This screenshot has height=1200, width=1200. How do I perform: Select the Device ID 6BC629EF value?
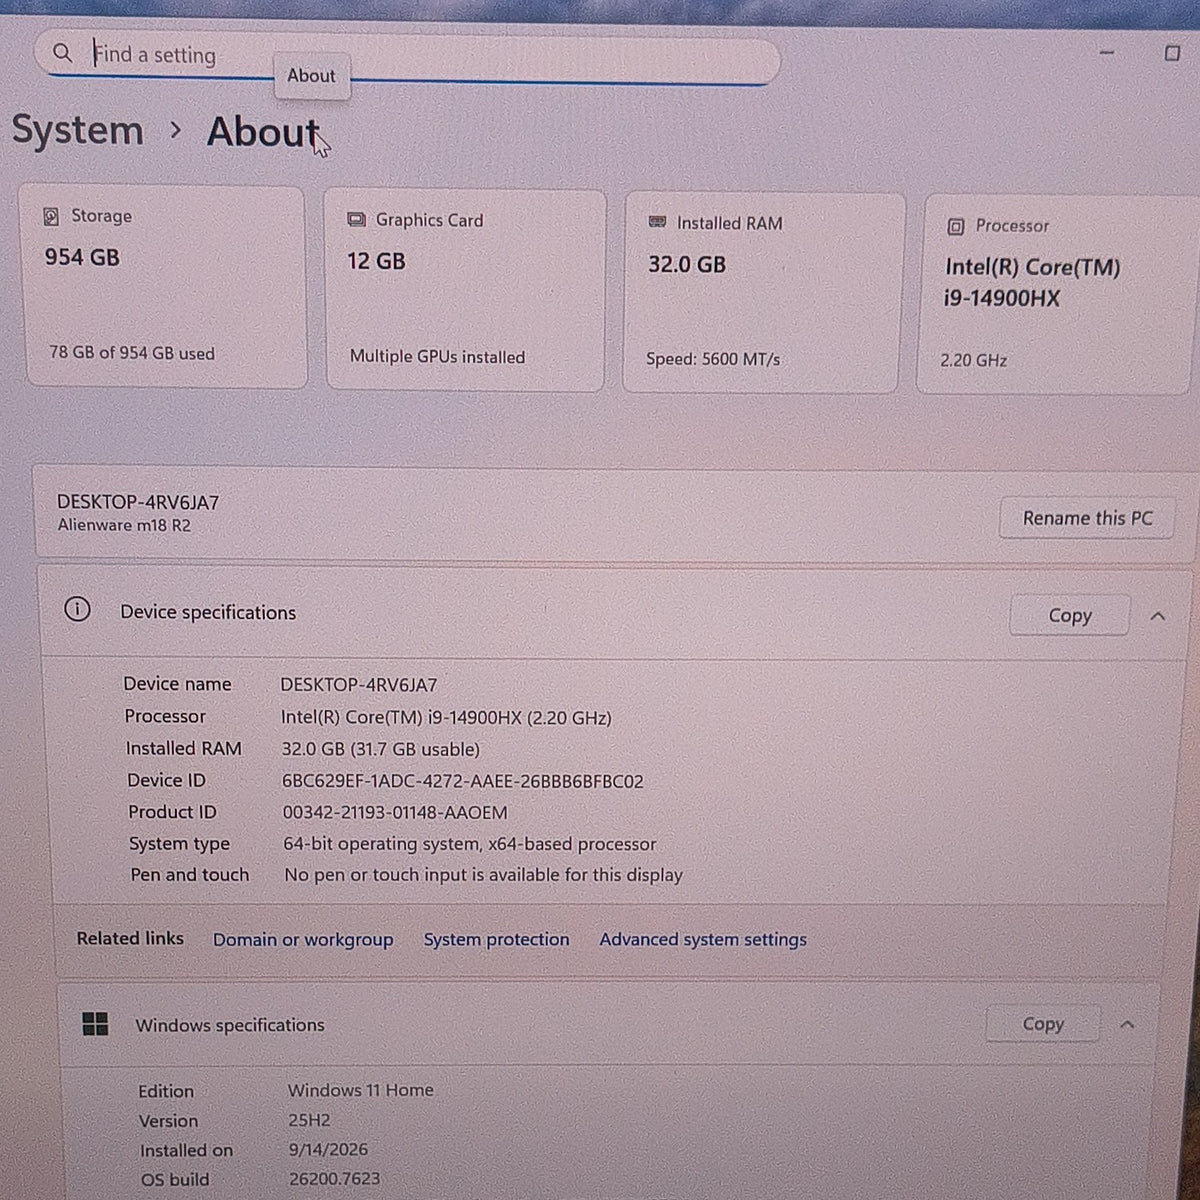[463, 781]
